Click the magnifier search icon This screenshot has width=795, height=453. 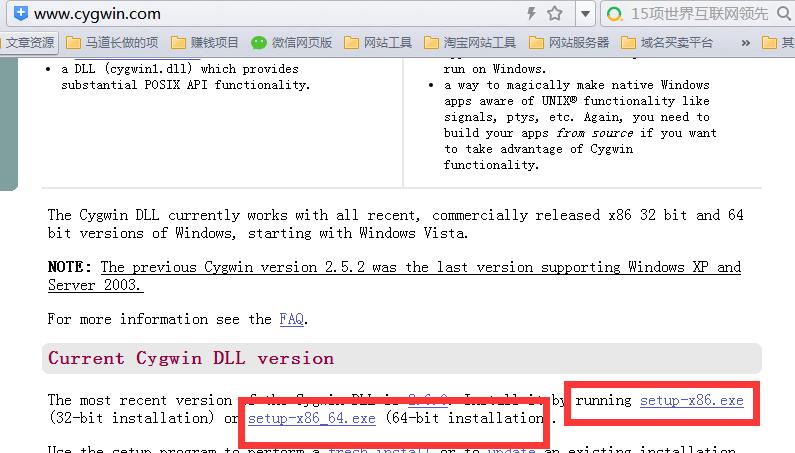coord(784,13)
